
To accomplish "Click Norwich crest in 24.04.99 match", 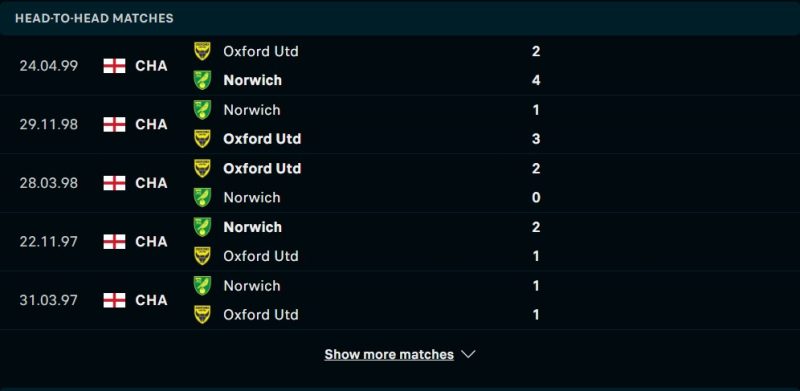I will tap(202, 80).
